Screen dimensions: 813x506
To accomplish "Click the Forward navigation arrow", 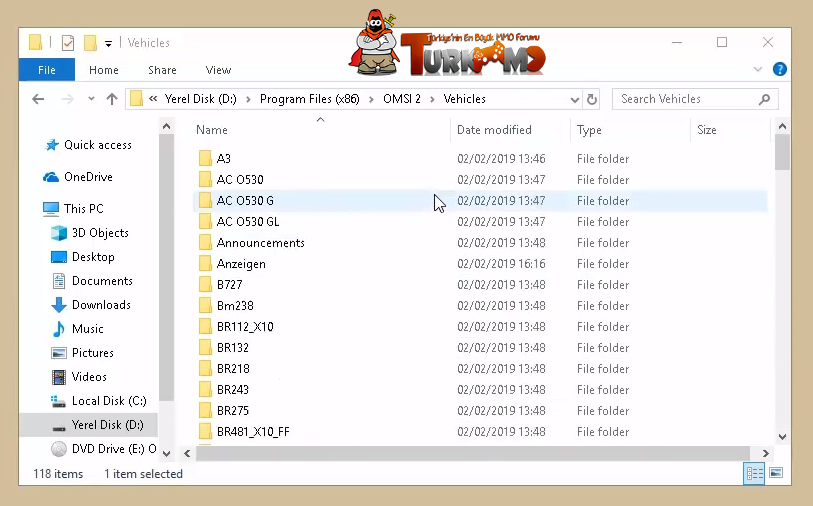I will tap(67, 99).
